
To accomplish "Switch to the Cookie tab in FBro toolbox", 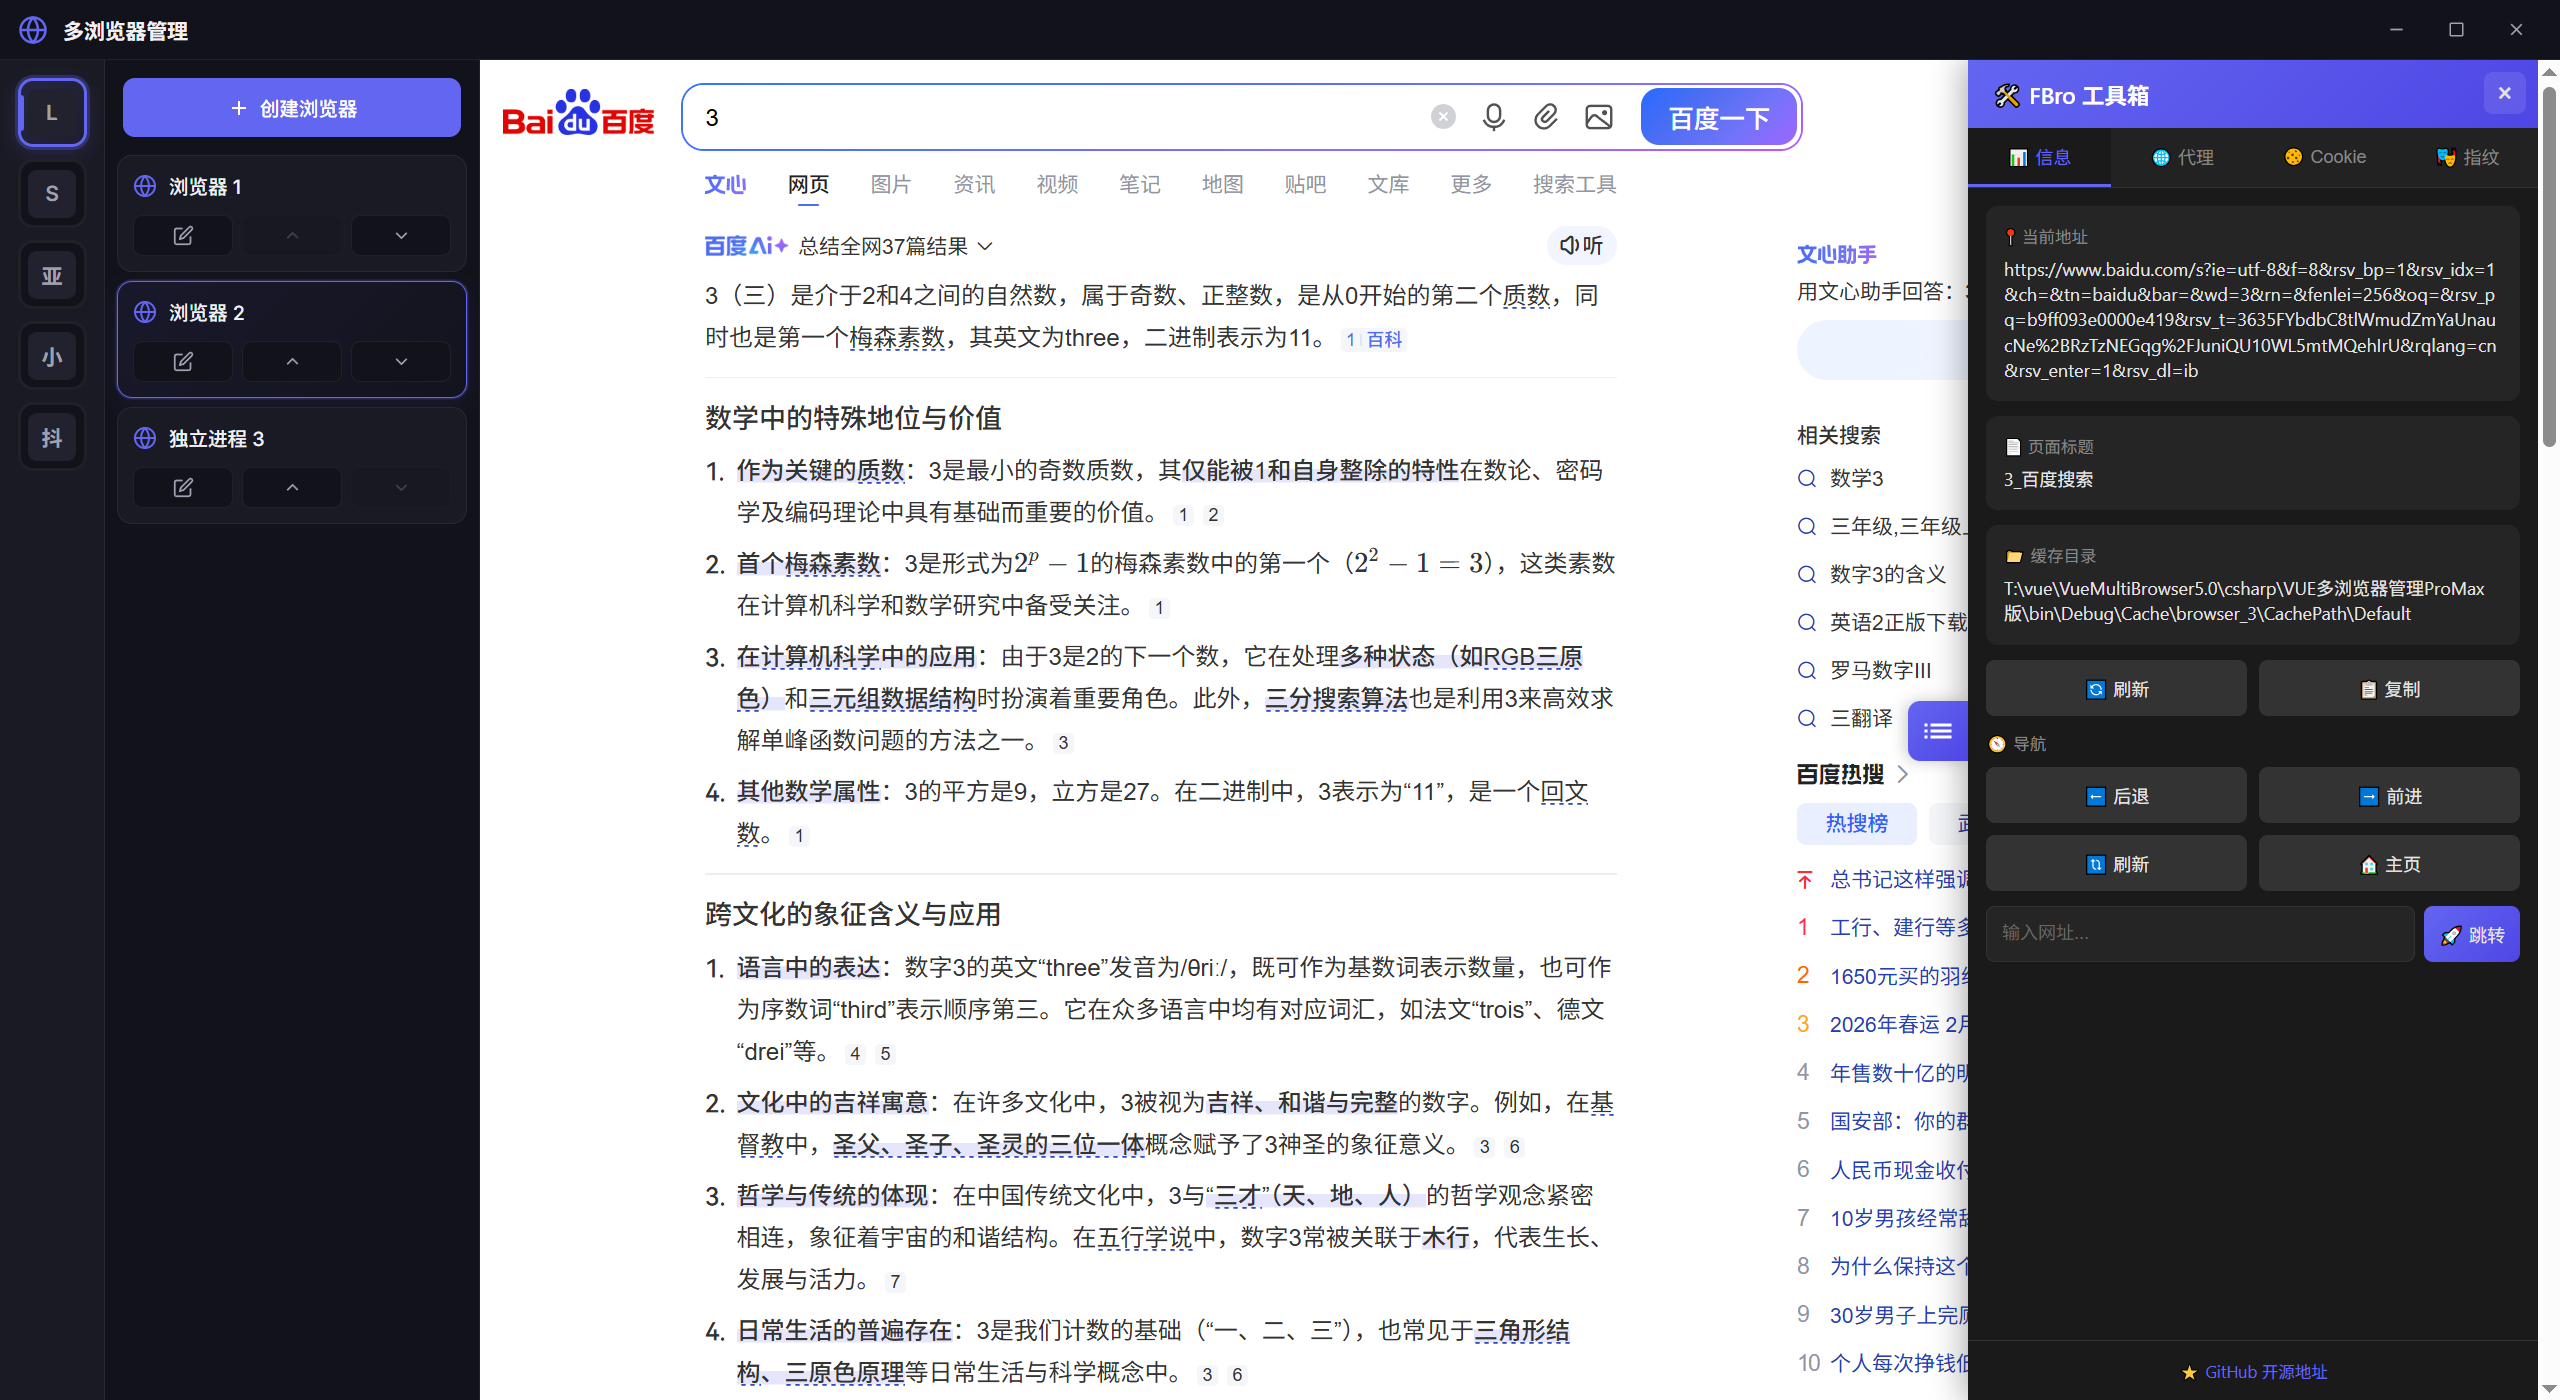I will point(2324,156).
